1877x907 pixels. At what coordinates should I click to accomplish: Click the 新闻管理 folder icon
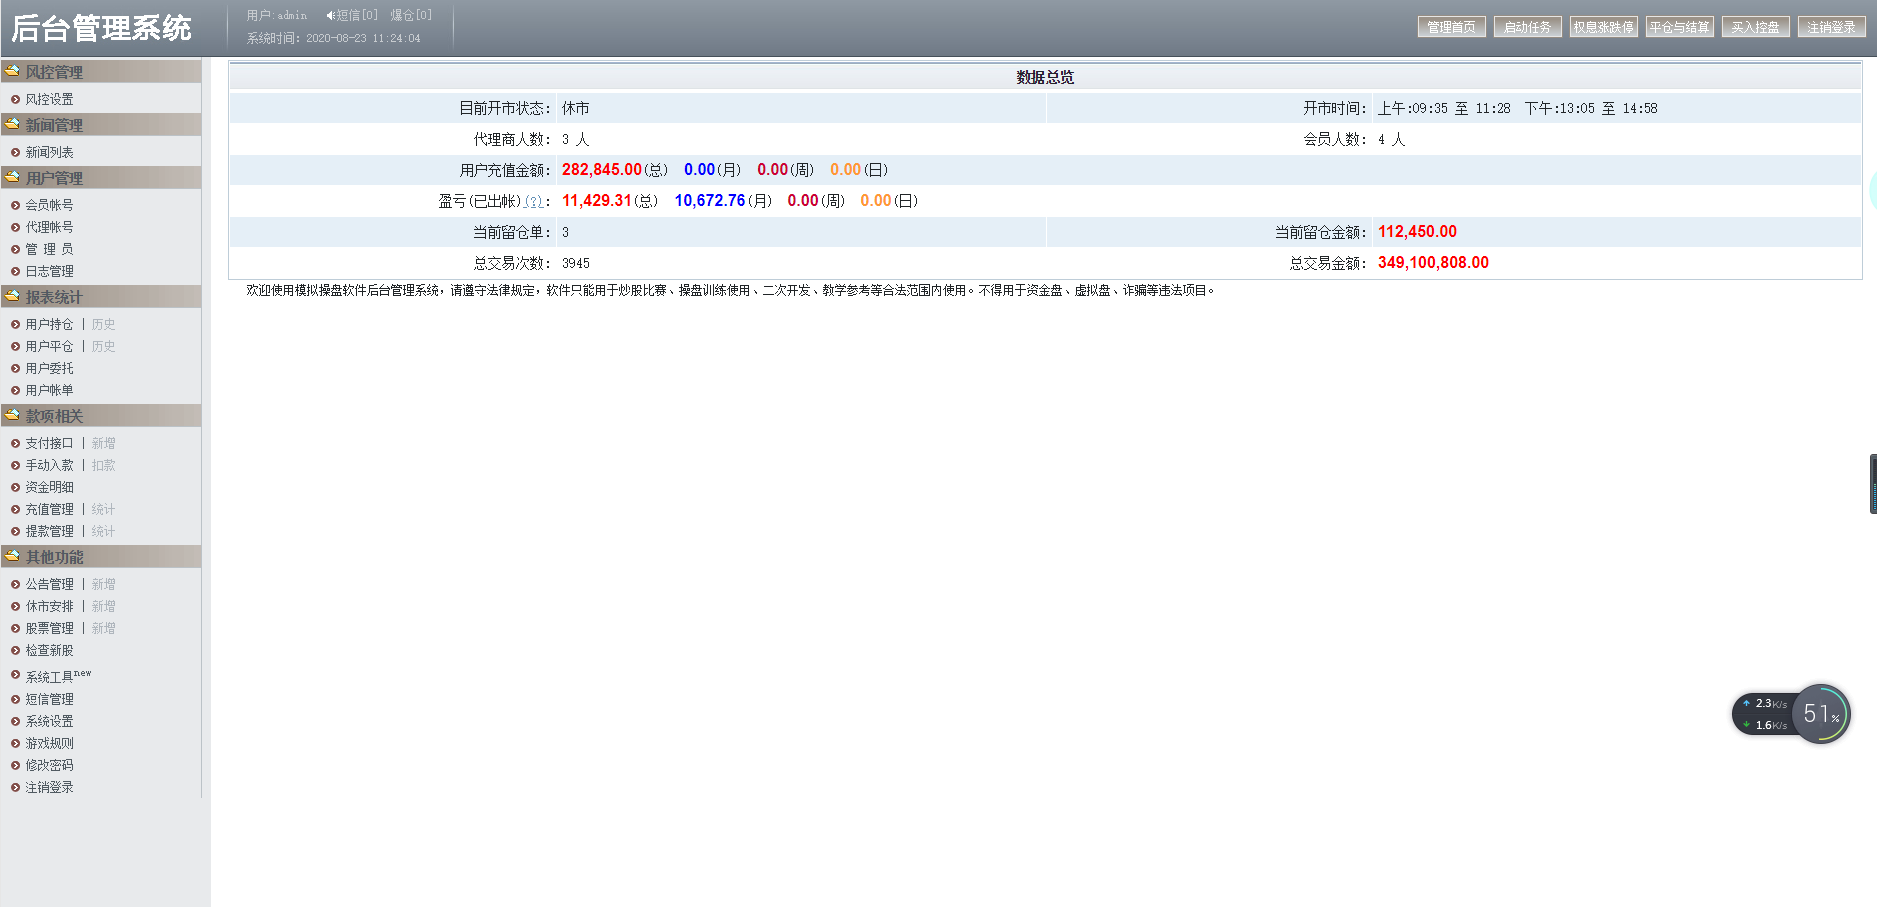(12, 124)
